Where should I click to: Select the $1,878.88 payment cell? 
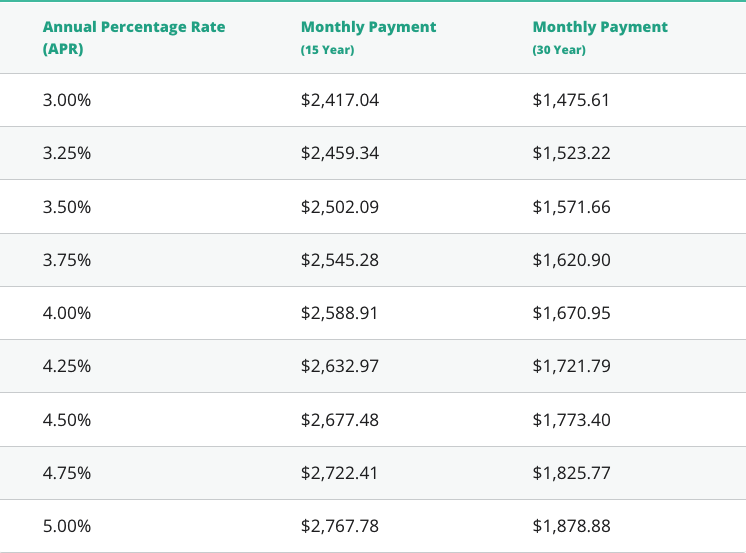[x=571, y=526]
